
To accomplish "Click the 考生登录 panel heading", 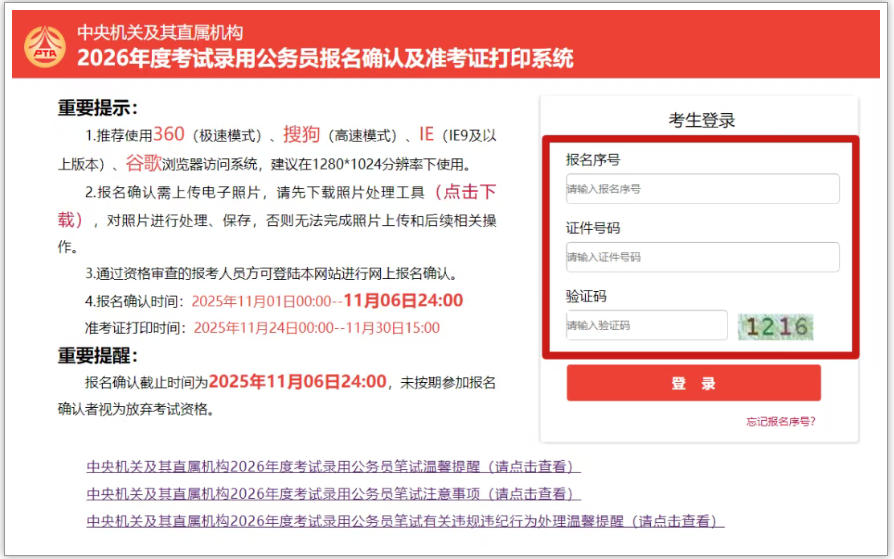I will [x=701, y=120].
